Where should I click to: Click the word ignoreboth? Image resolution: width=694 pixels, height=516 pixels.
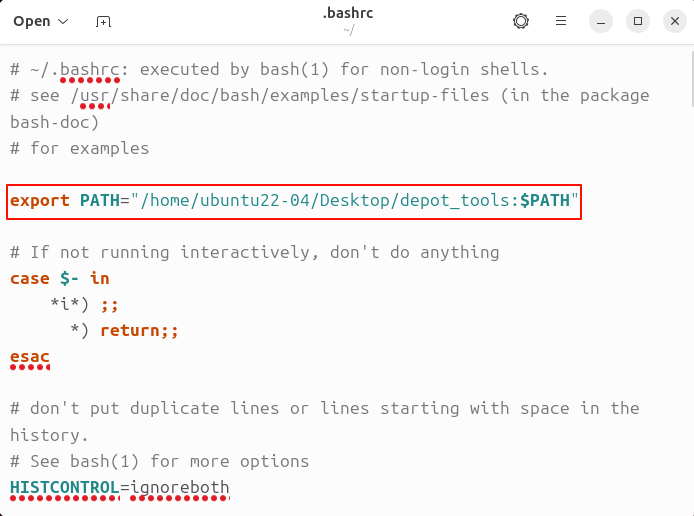(180, 487)
